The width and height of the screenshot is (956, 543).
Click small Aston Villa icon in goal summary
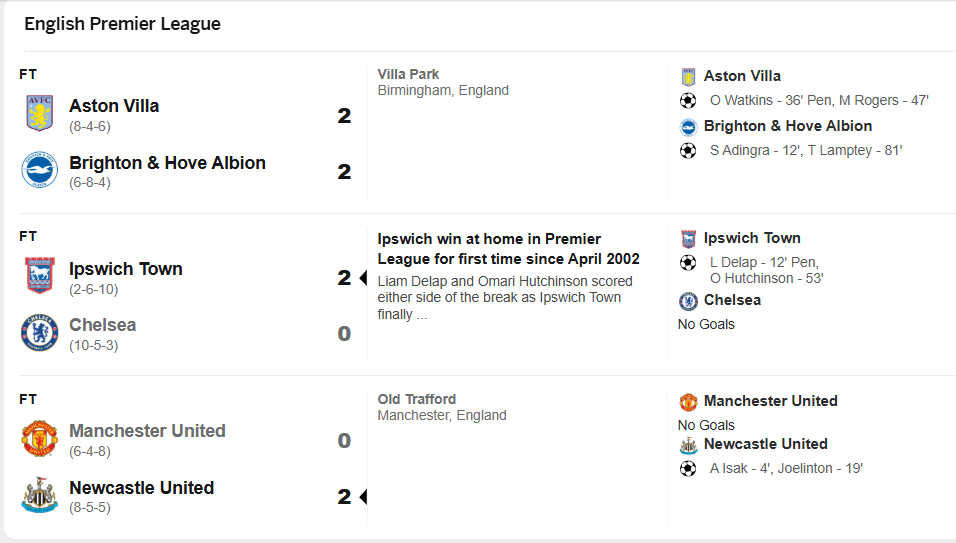click(x=688, y=77)
